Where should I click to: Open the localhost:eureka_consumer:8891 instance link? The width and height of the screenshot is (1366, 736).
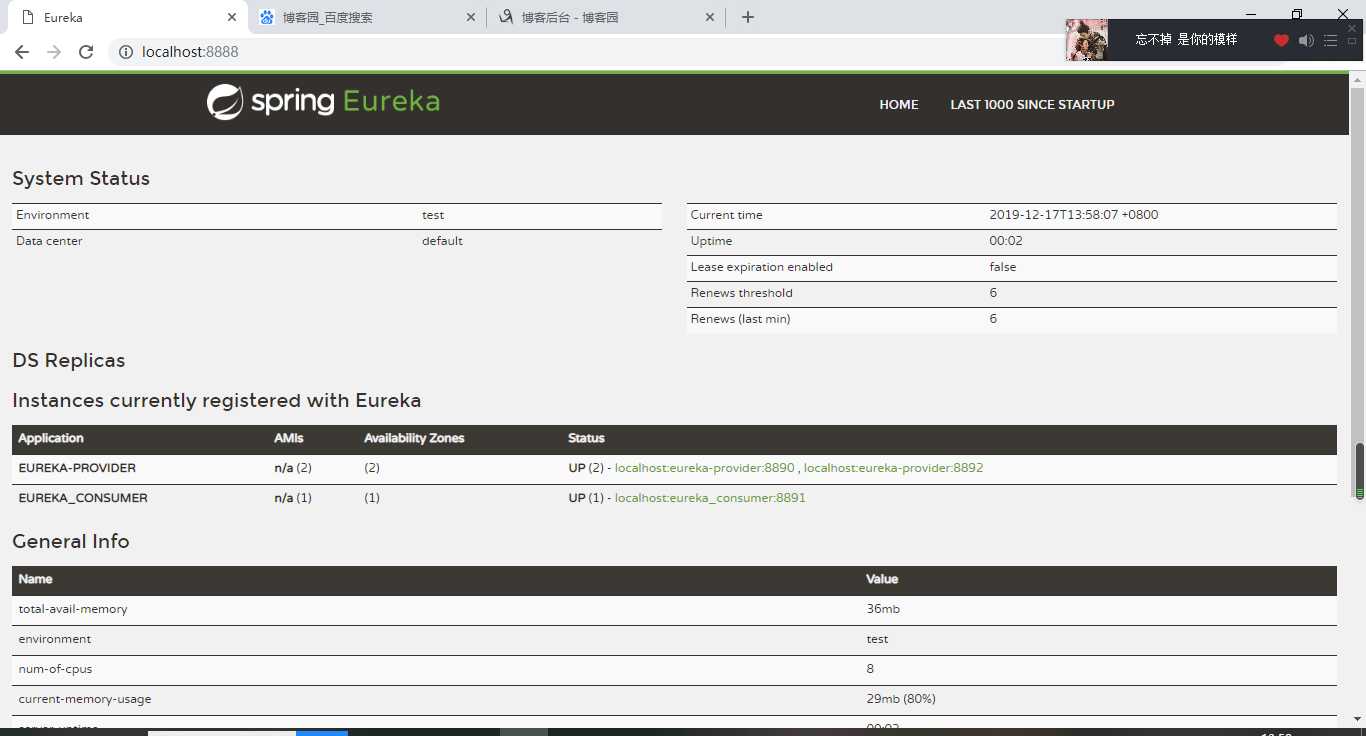pyautogui.click(x=710, y=498)
